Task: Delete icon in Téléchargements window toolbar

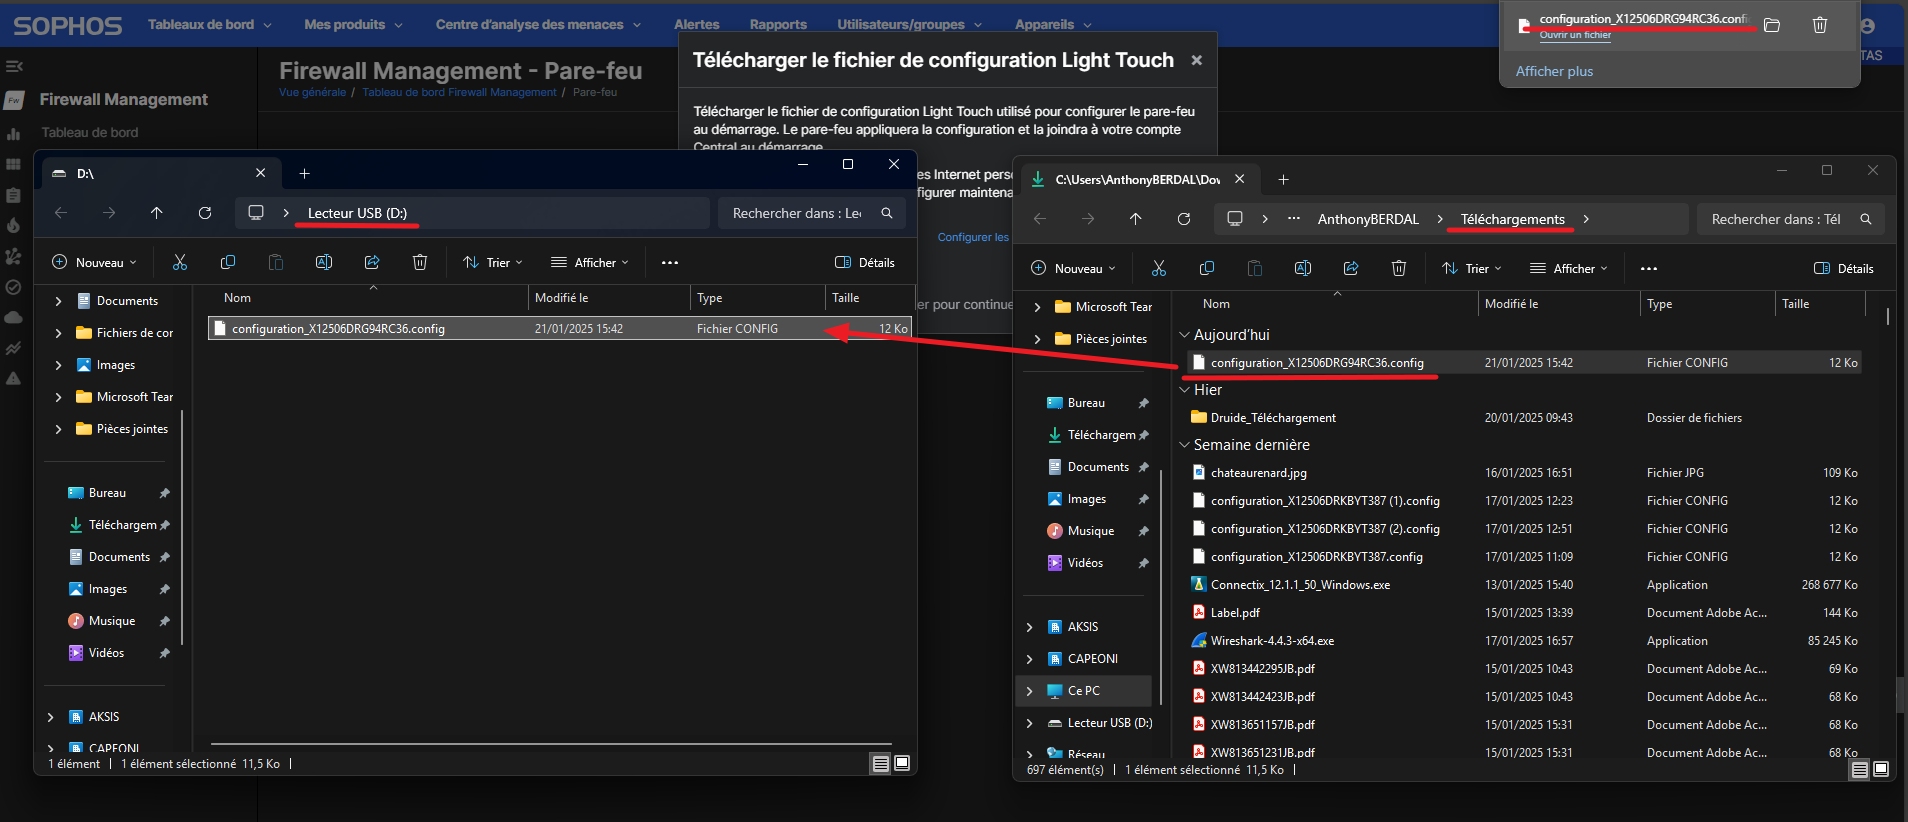Action: click(x=1399, y=268)
